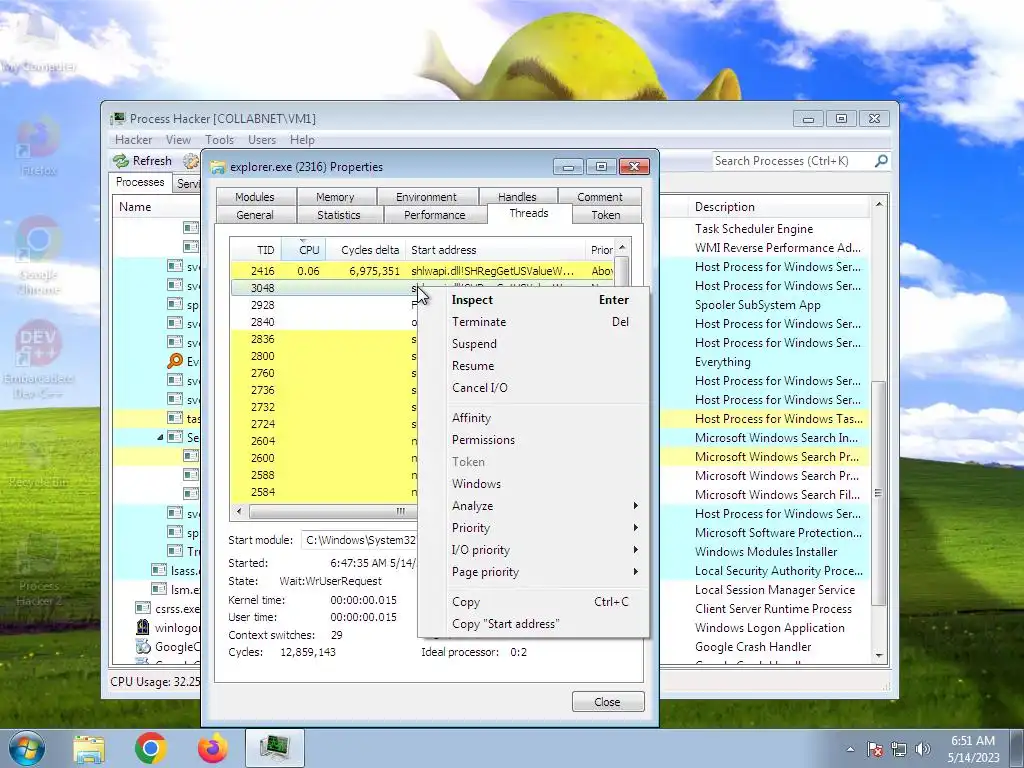Click the network tray icon
Screen dimensions: 1024x768
(899, 749)
